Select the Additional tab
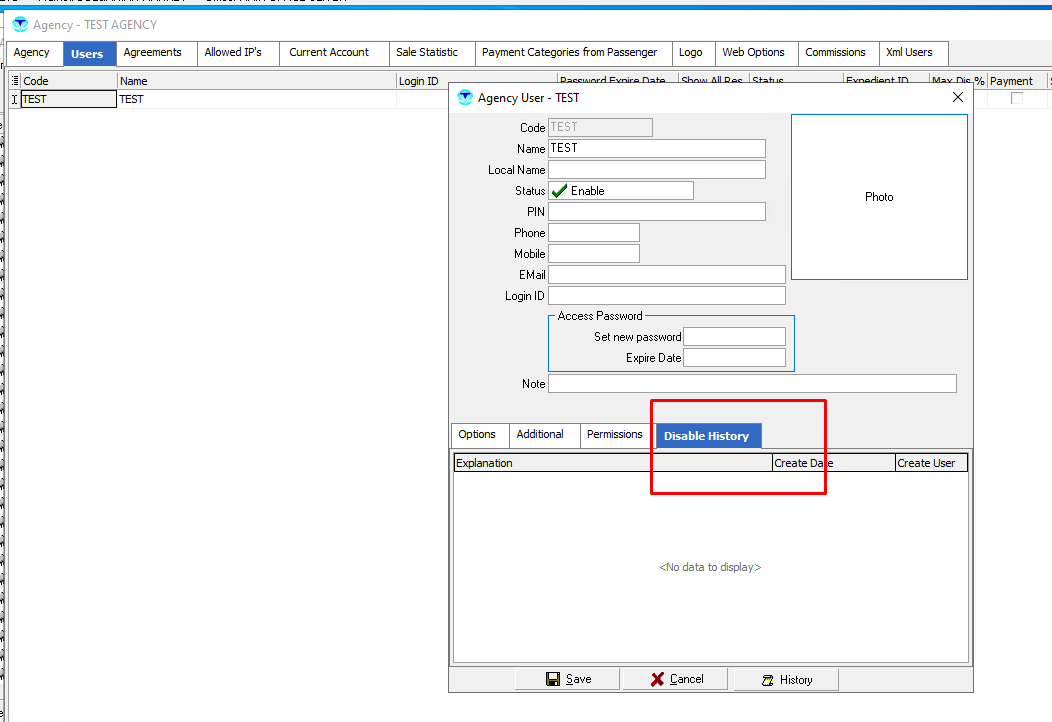1052x722 pixels. (540, 435)
